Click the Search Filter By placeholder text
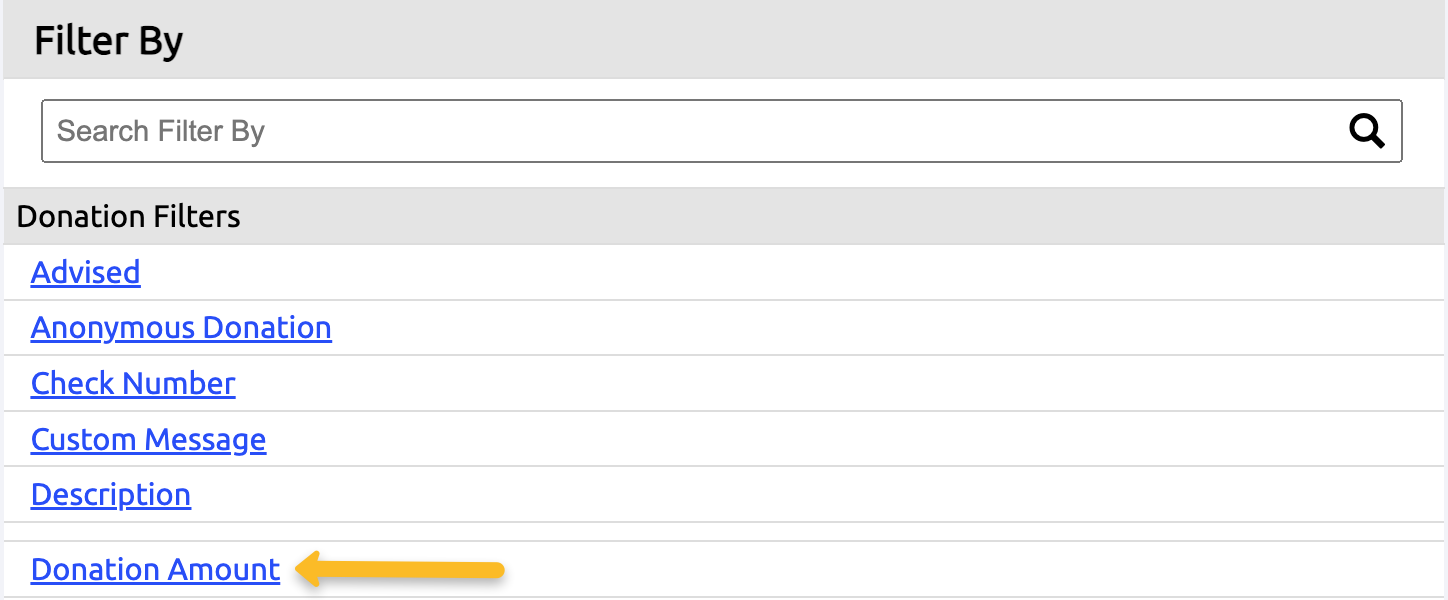1448x600 pixels. [160, 130]
